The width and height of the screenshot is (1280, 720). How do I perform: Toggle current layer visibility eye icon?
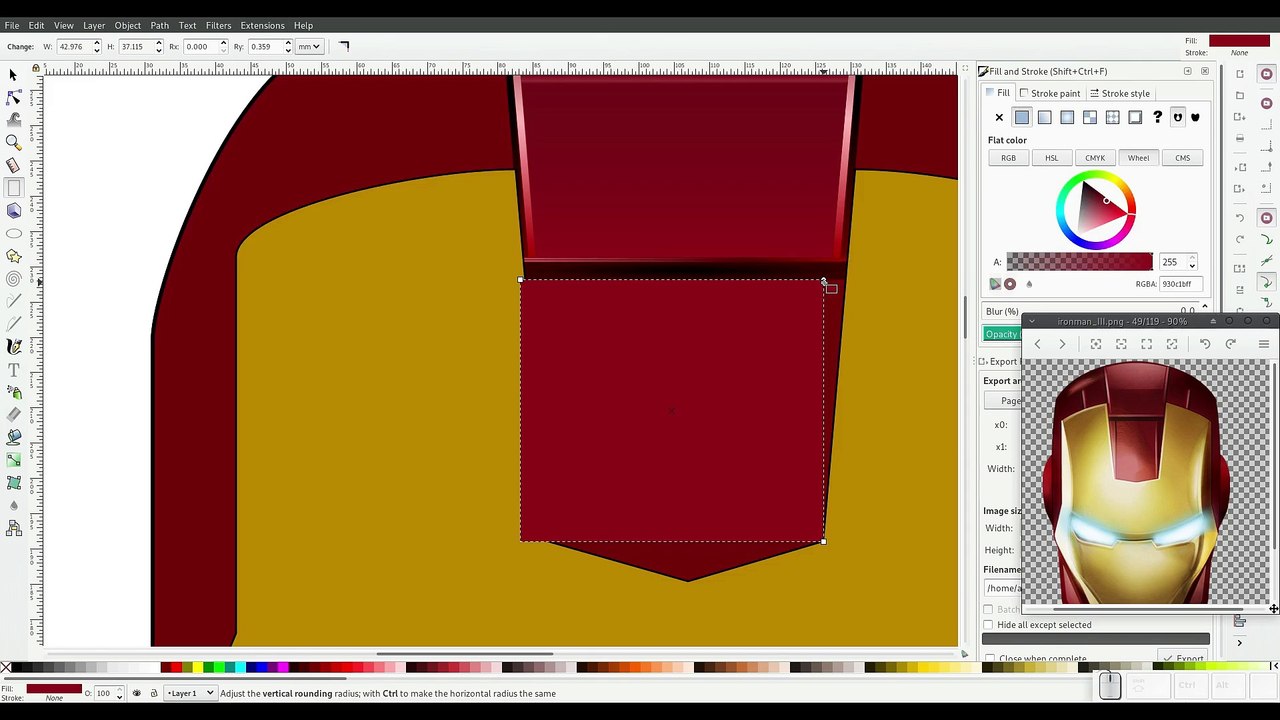point(137,693)
